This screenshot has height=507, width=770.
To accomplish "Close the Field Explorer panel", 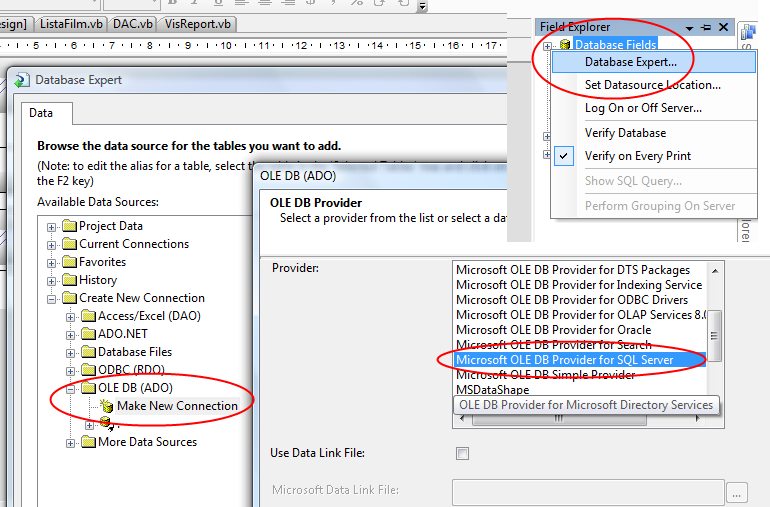I will point(723,27).
